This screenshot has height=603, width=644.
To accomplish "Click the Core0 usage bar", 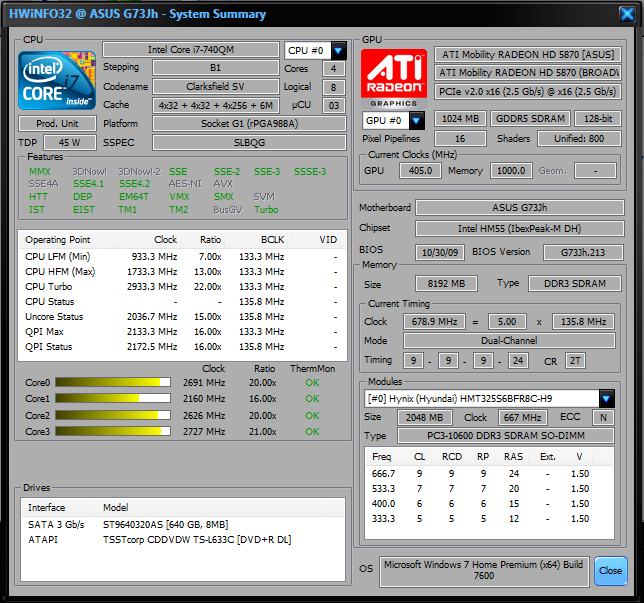I will coord(113,382).
